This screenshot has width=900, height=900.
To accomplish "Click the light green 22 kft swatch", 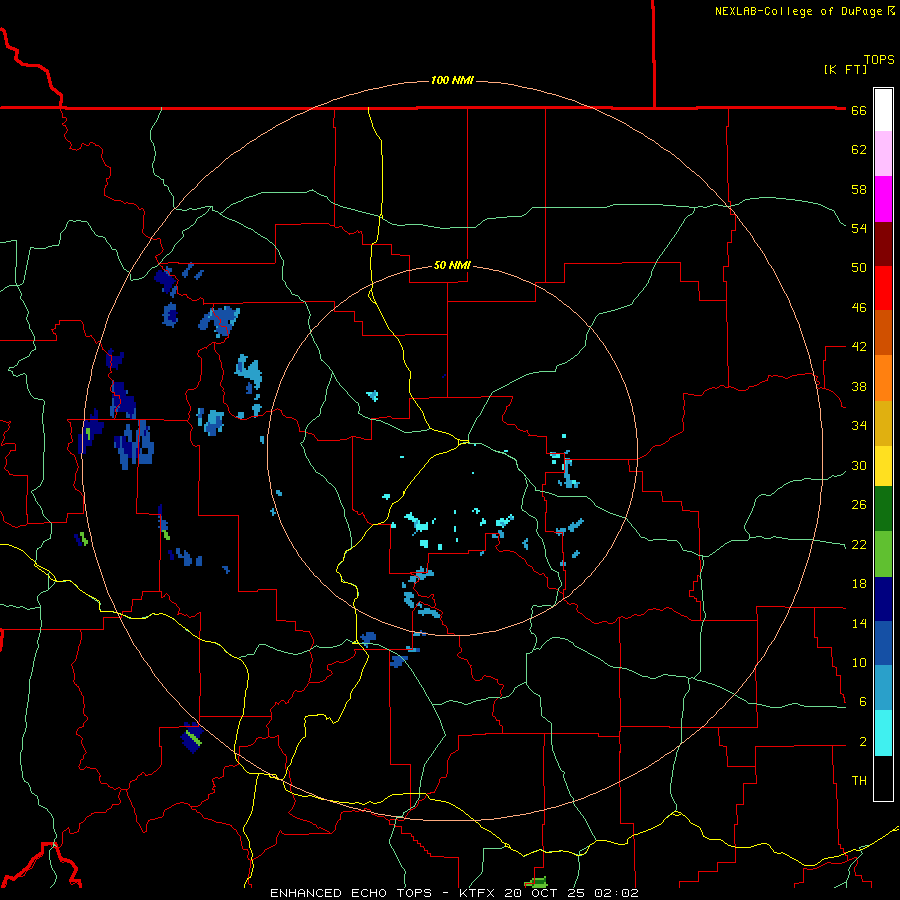I will [883, 554].
